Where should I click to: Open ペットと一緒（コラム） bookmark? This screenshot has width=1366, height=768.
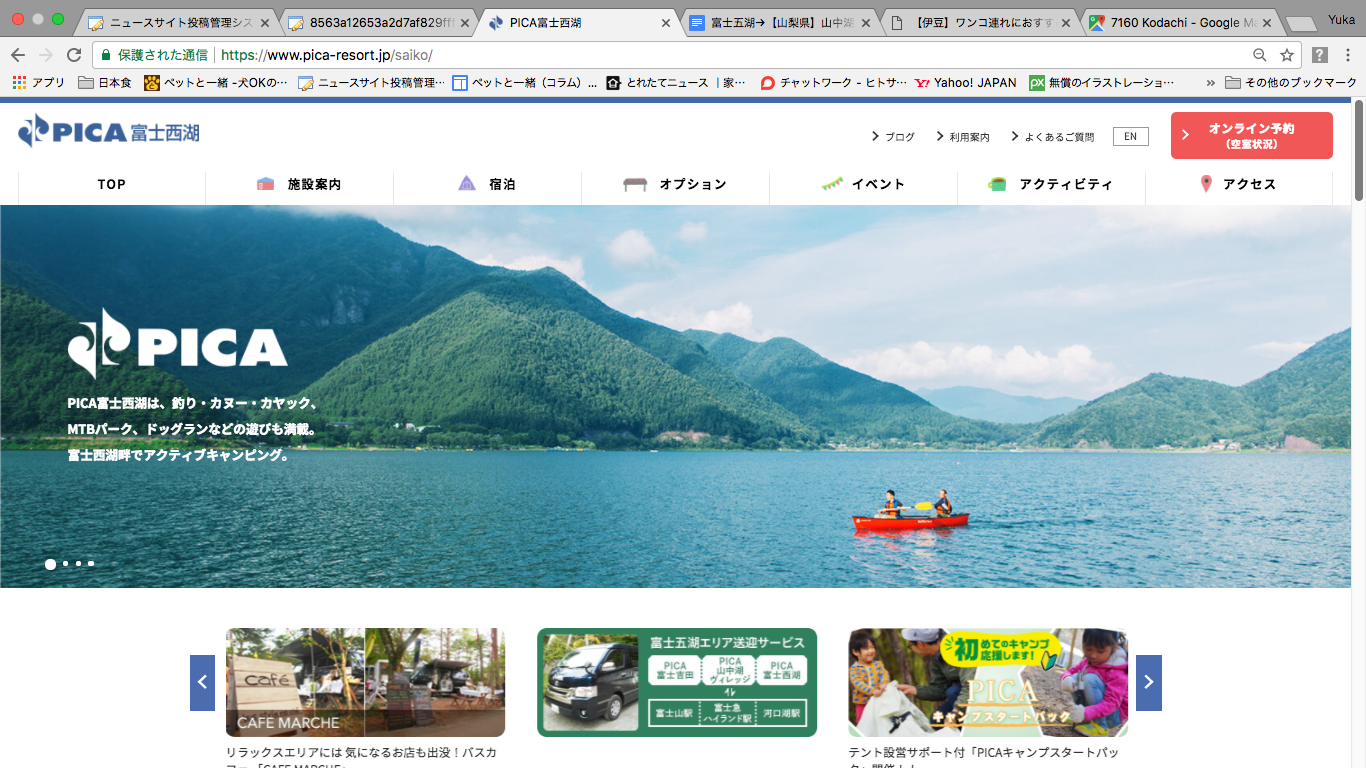pyautogui.click(x=525, y=83)
